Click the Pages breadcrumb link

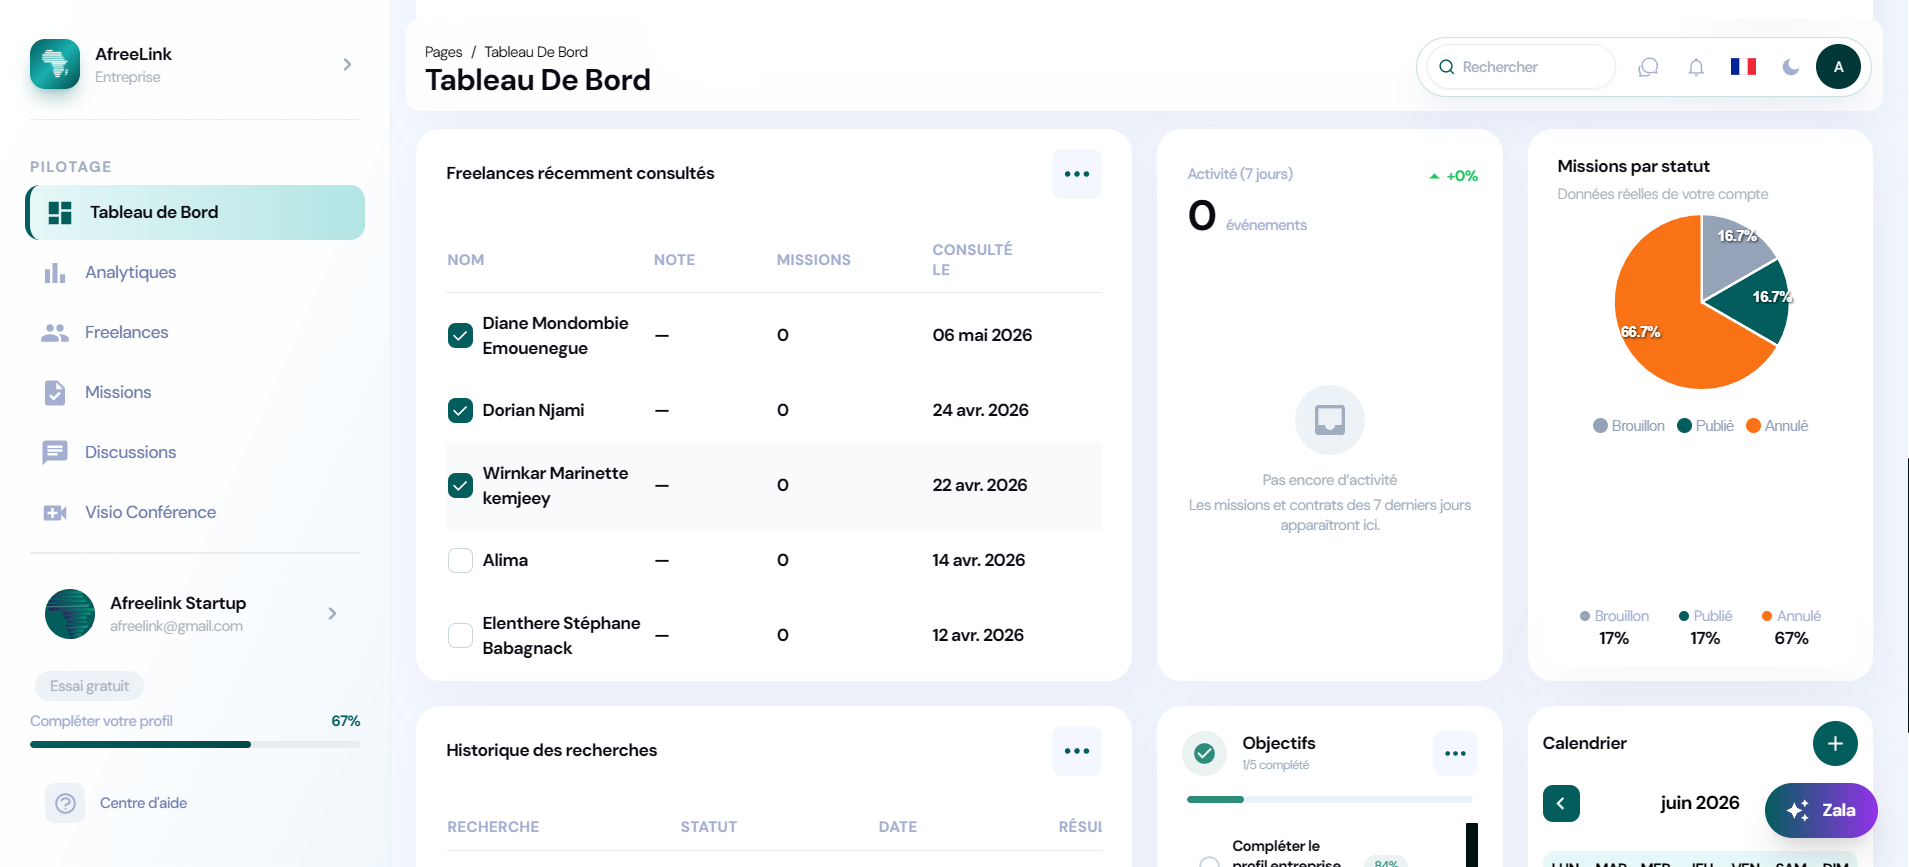tap(443, 52)
